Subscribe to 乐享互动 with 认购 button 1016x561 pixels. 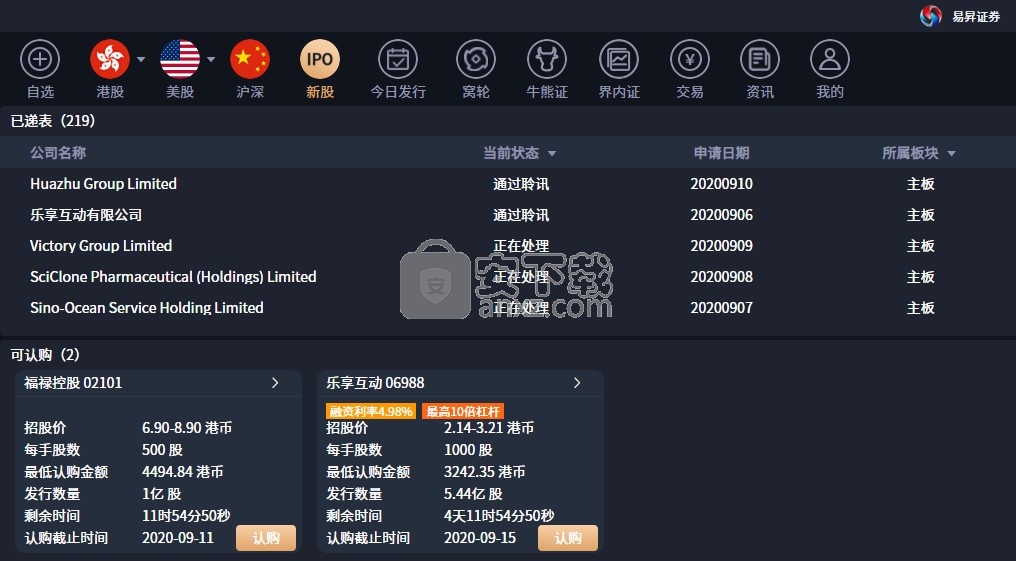point(568,538)
